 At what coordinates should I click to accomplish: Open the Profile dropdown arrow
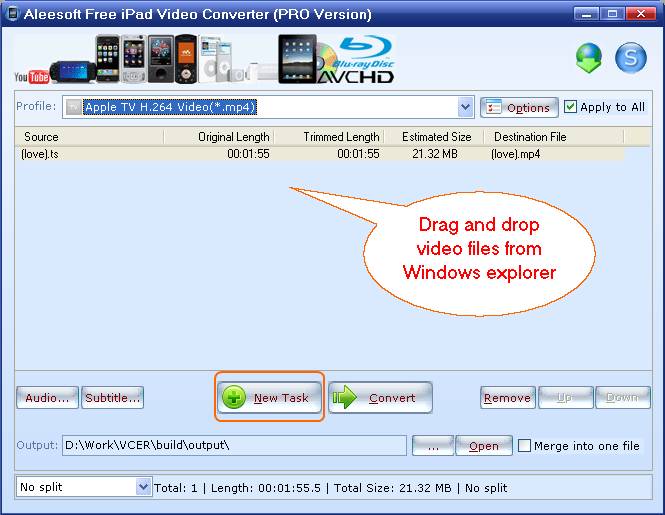tap(466, 107)
